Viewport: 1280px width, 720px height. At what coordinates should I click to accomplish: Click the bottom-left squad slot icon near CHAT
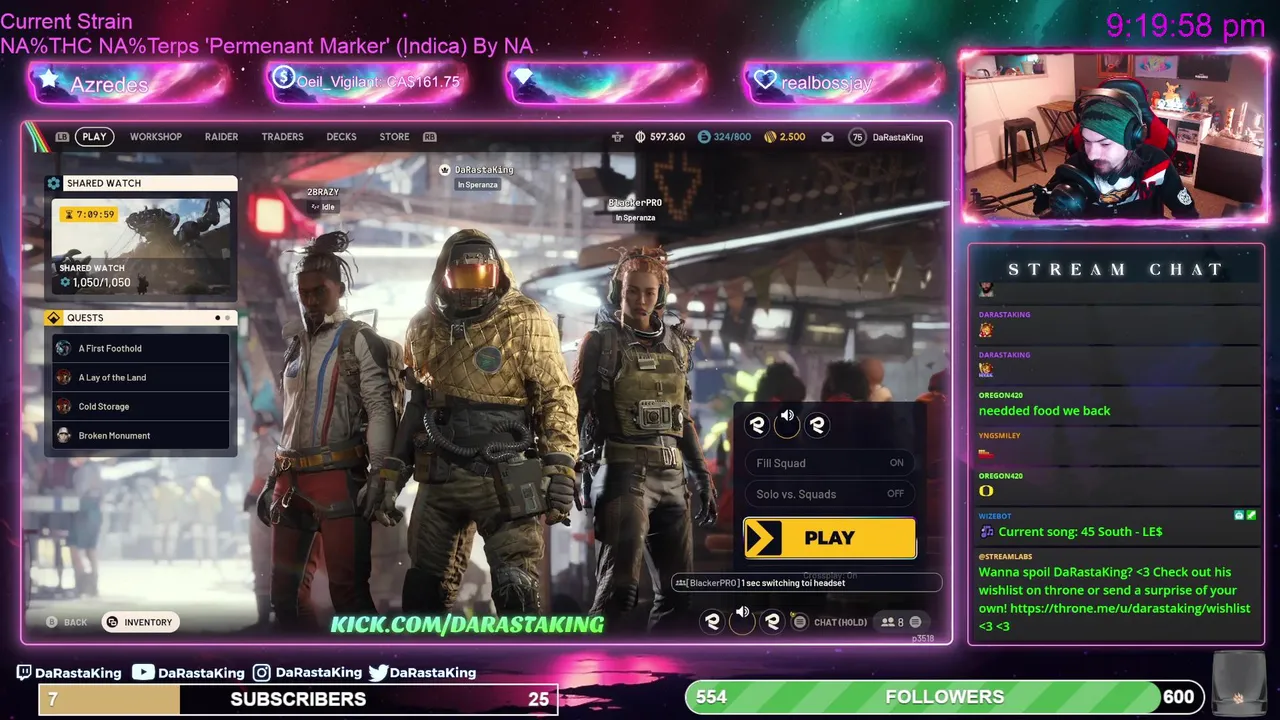[712, 621]
